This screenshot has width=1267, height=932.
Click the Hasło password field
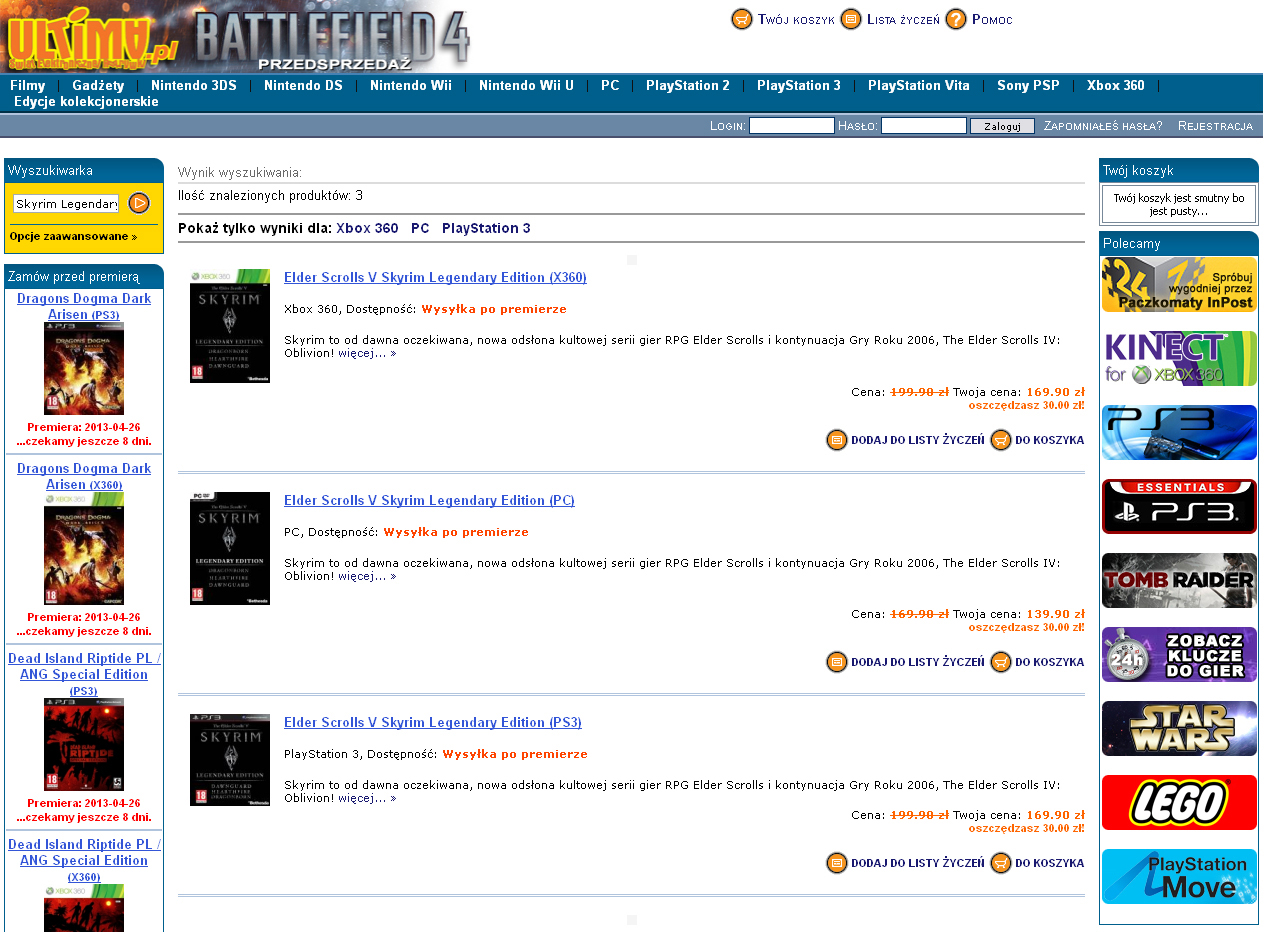tap(923, 126)
